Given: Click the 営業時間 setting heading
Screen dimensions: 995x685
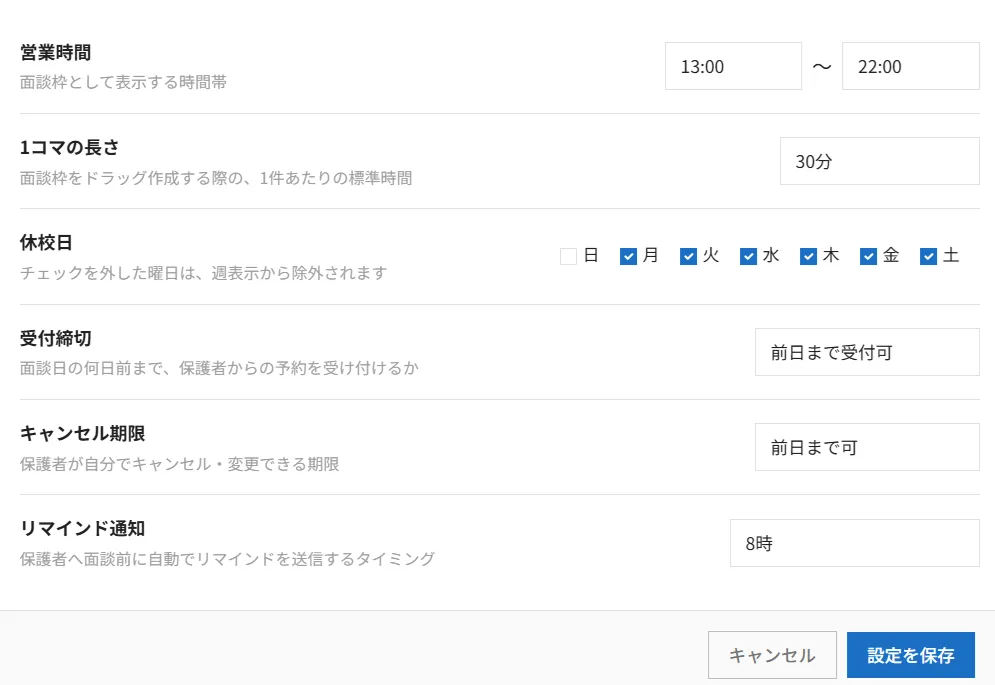Looking at the screenshot, I should (x=56, y=52).
